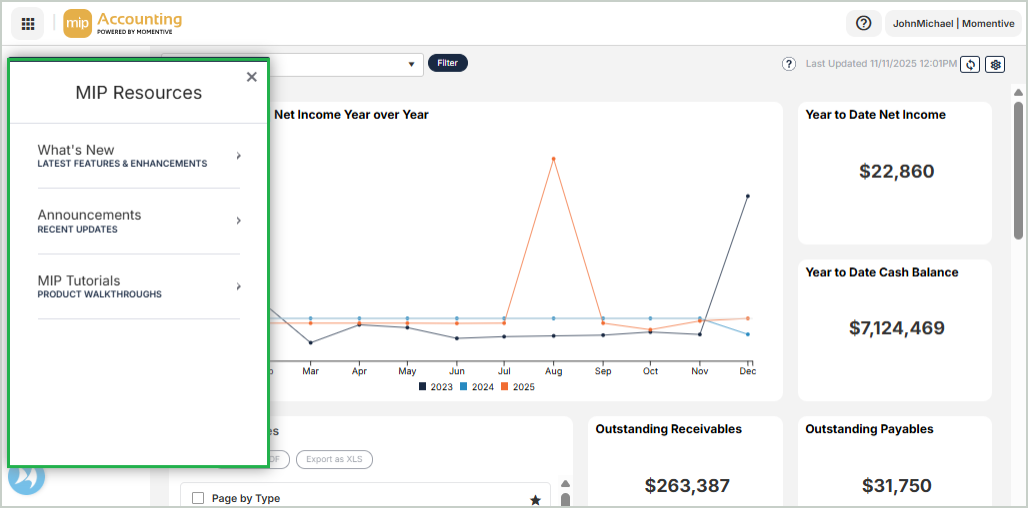Open the JohnMichael | Momentive user menu
The width and height of the screenshot is (1028, 508).
(x=952, y=24)
